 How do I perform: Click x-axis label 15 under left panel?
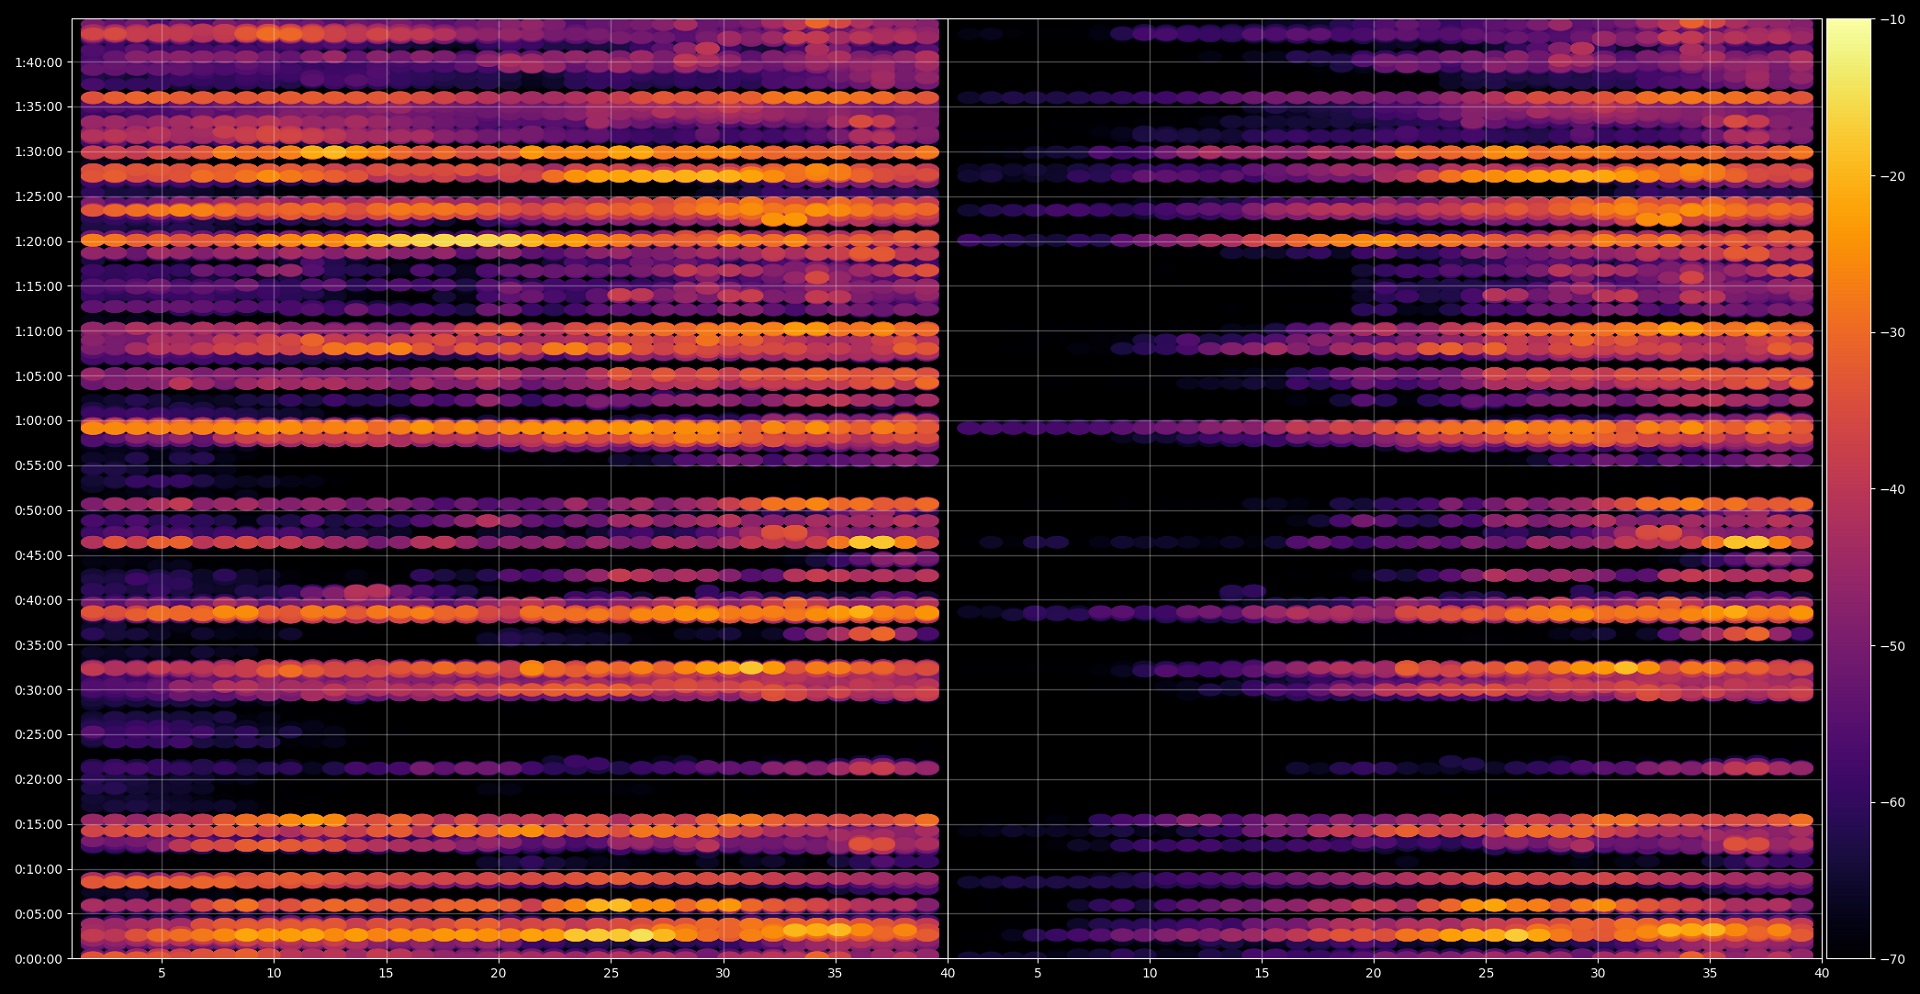coord(386,973)
